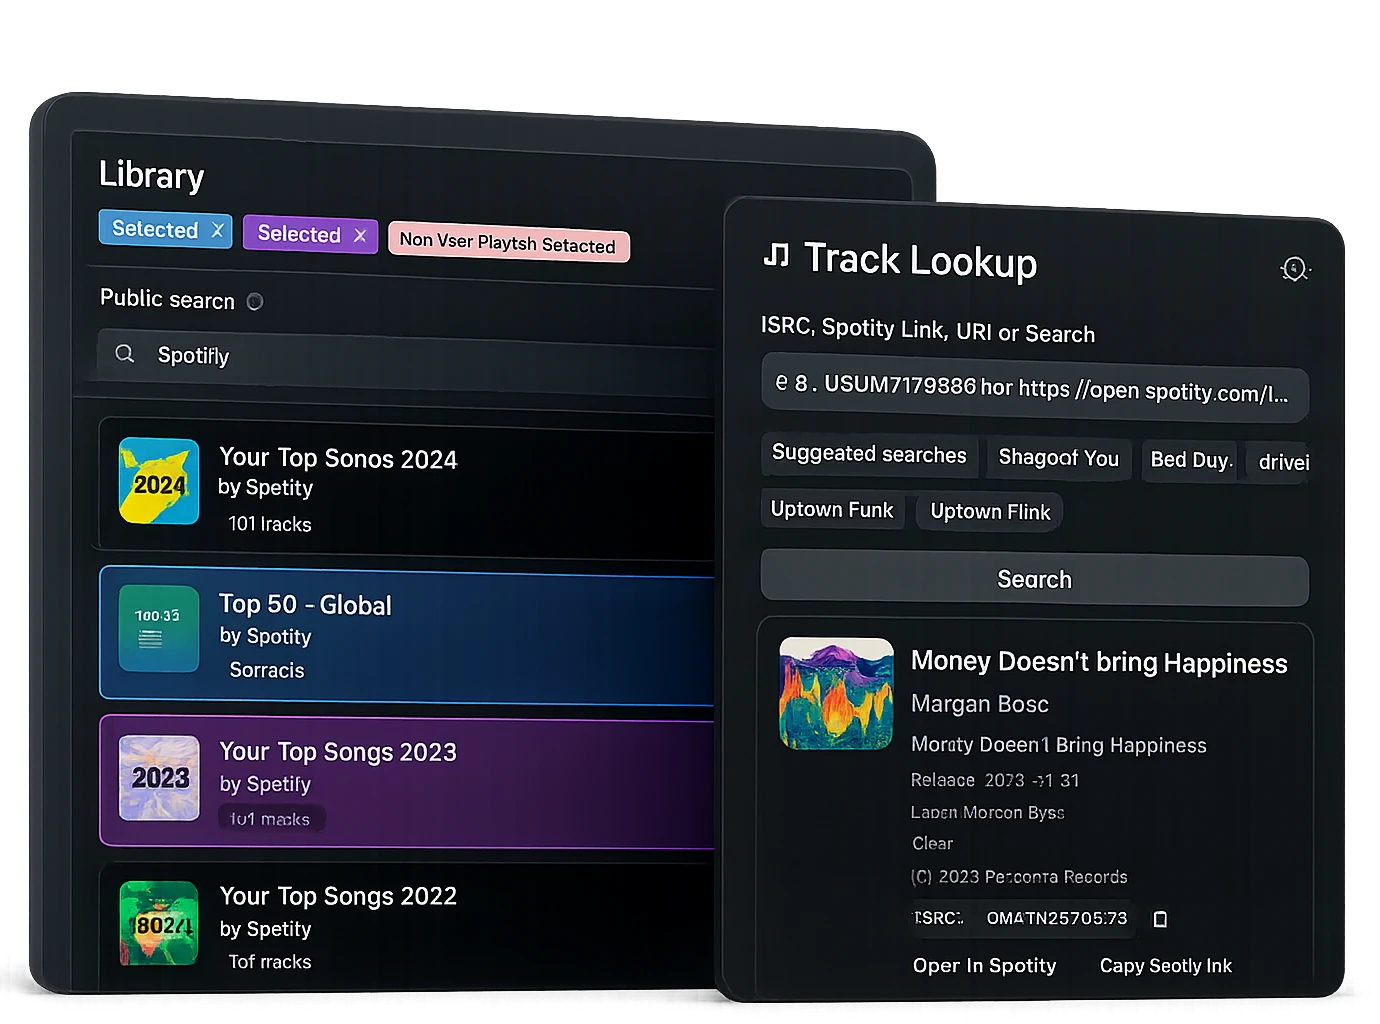Select the Your Top Songs 2023 playlist title

[338, 752]
